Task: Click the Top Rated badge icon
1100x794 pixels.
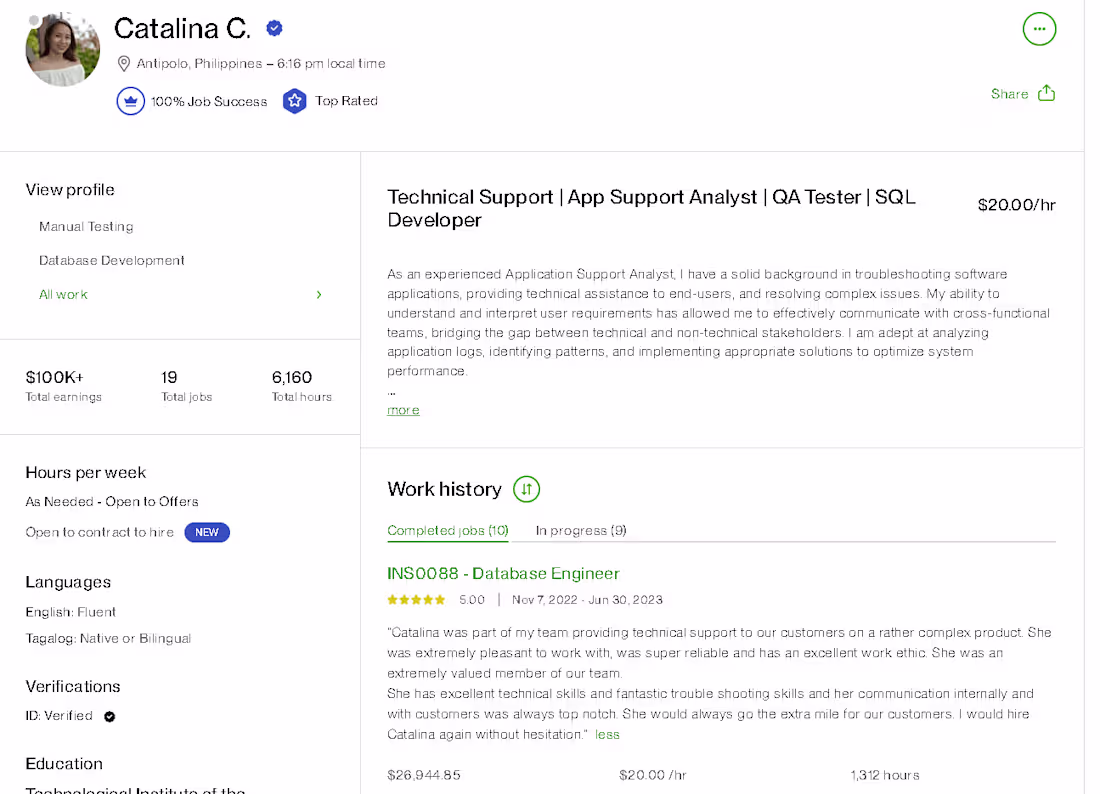Action: click(x=294, y=101)
